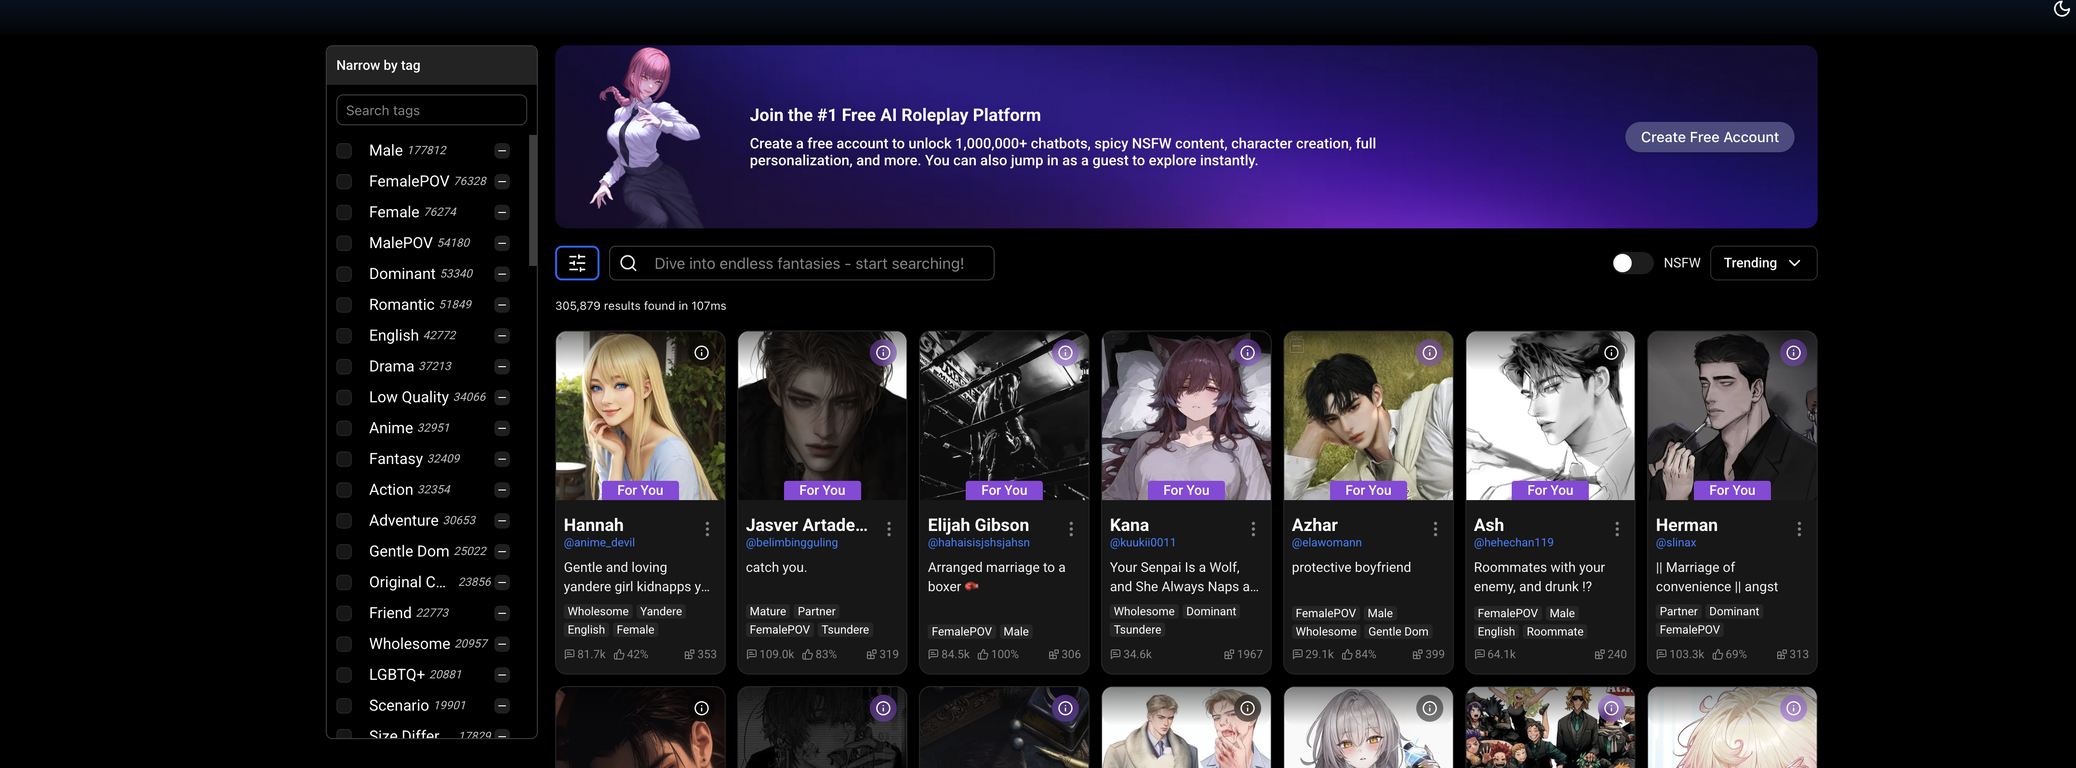
Task: Click the tag list scrollbar
Action: pos(533,200)
